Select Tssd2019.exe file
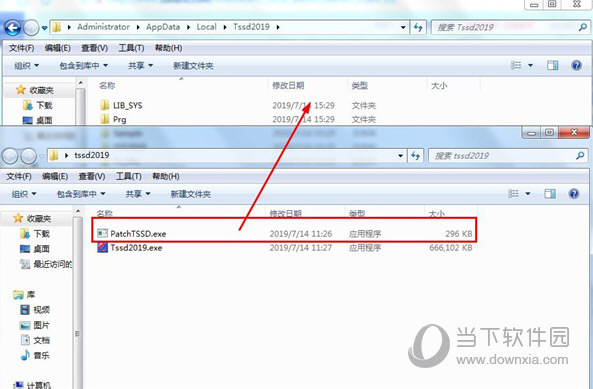Screen dimensions: 593x389 point(130,248)
